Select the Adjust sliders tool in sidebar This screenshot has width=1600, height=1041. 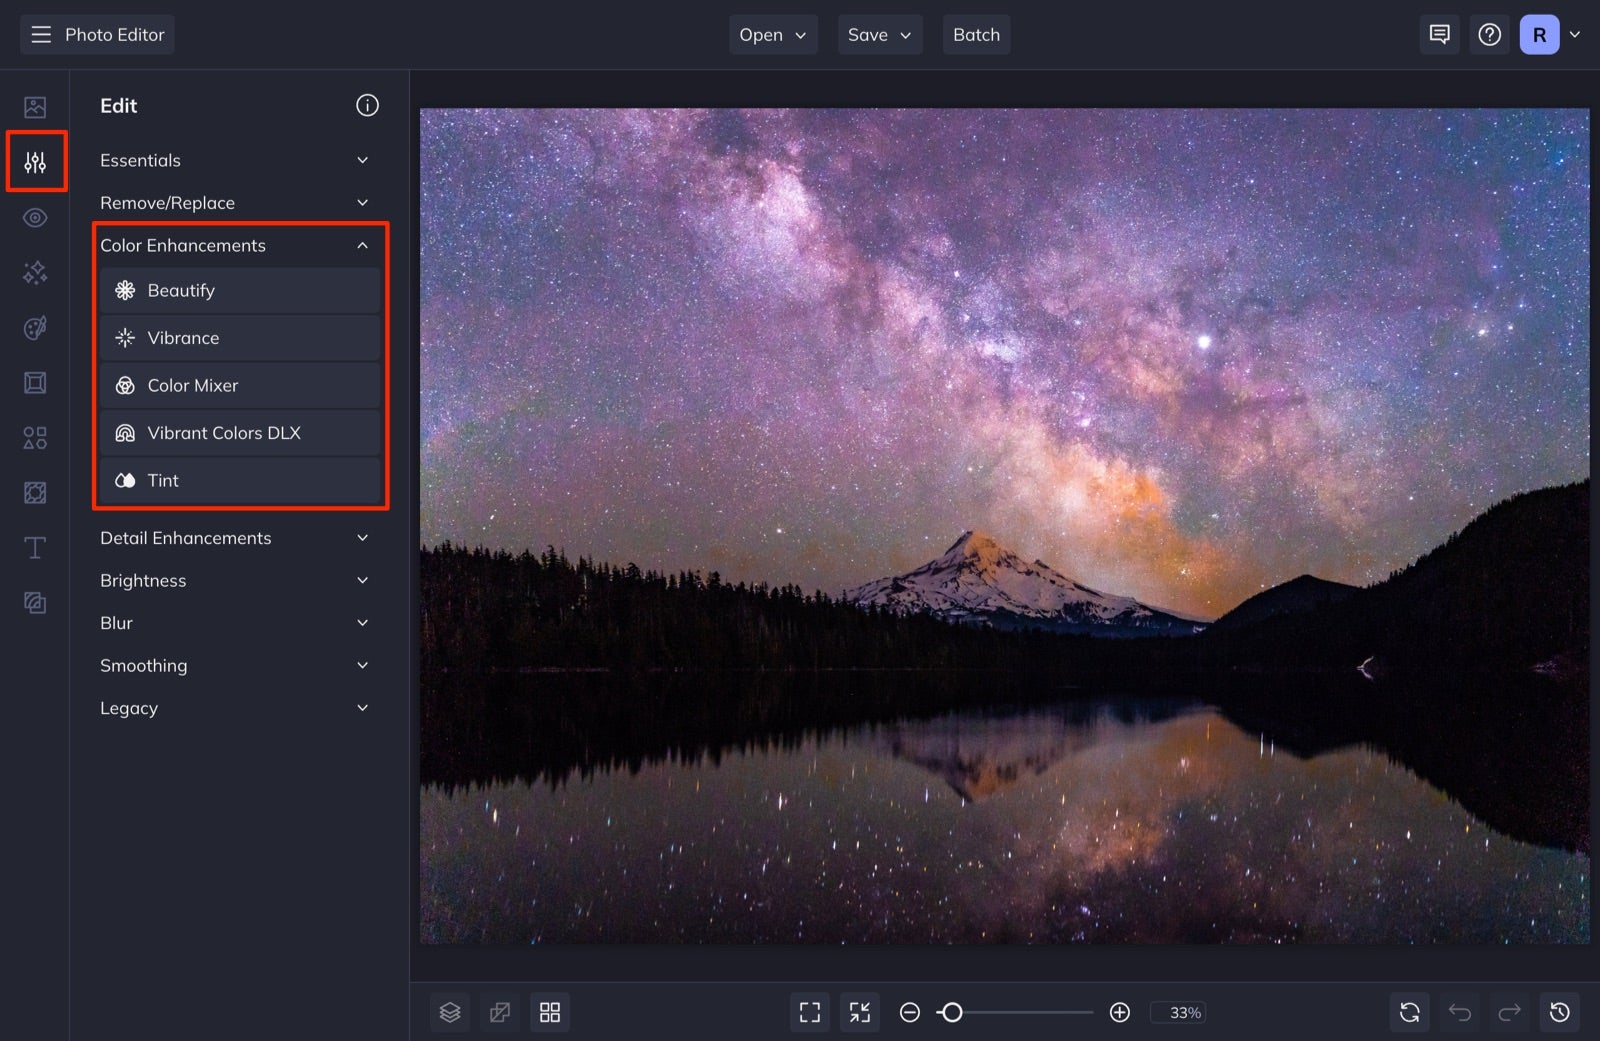[35, 161]
